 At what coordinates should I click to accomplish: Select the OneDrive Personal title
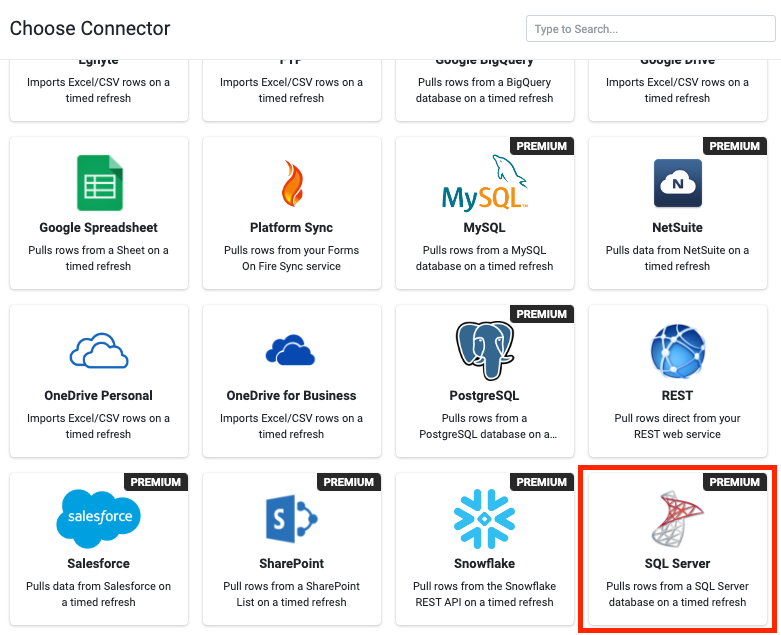pyautogui.click(x=99, y=395)
